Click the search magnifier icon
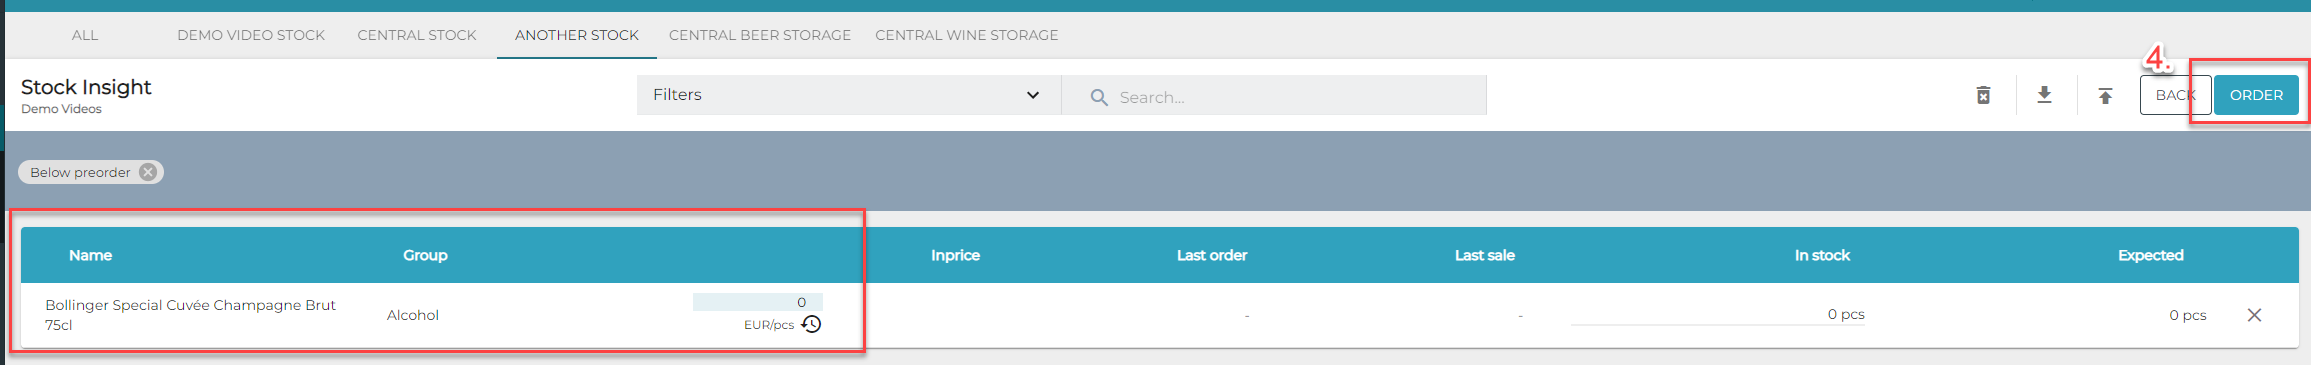The width and height of the screenshot is (2311, 365). pos(1099,97)
